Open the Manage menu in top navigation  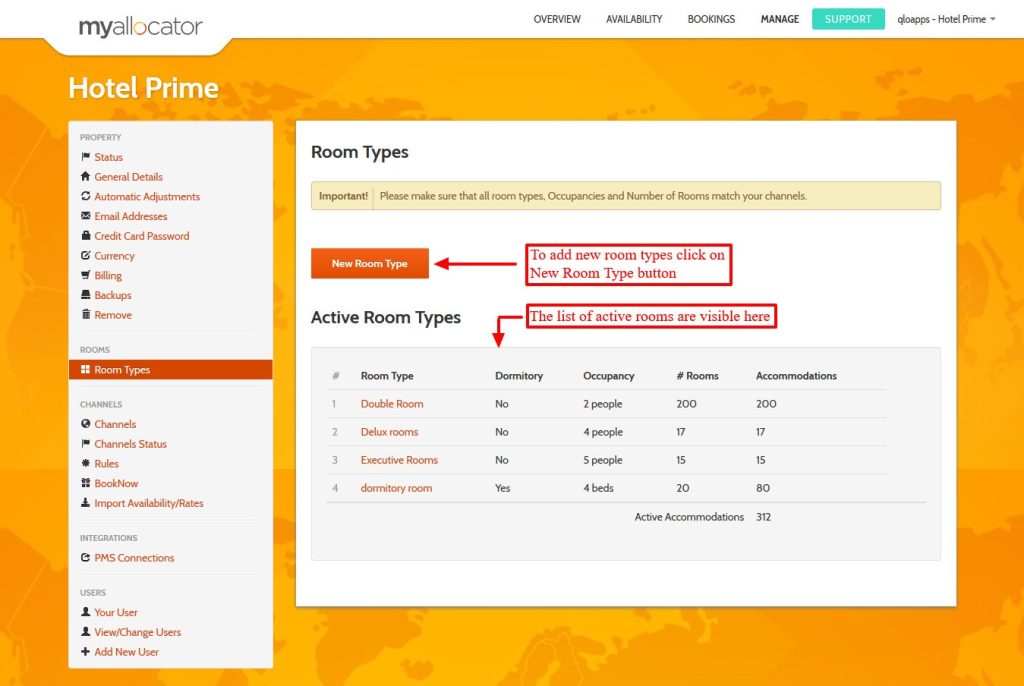click(x=779, y=19)
